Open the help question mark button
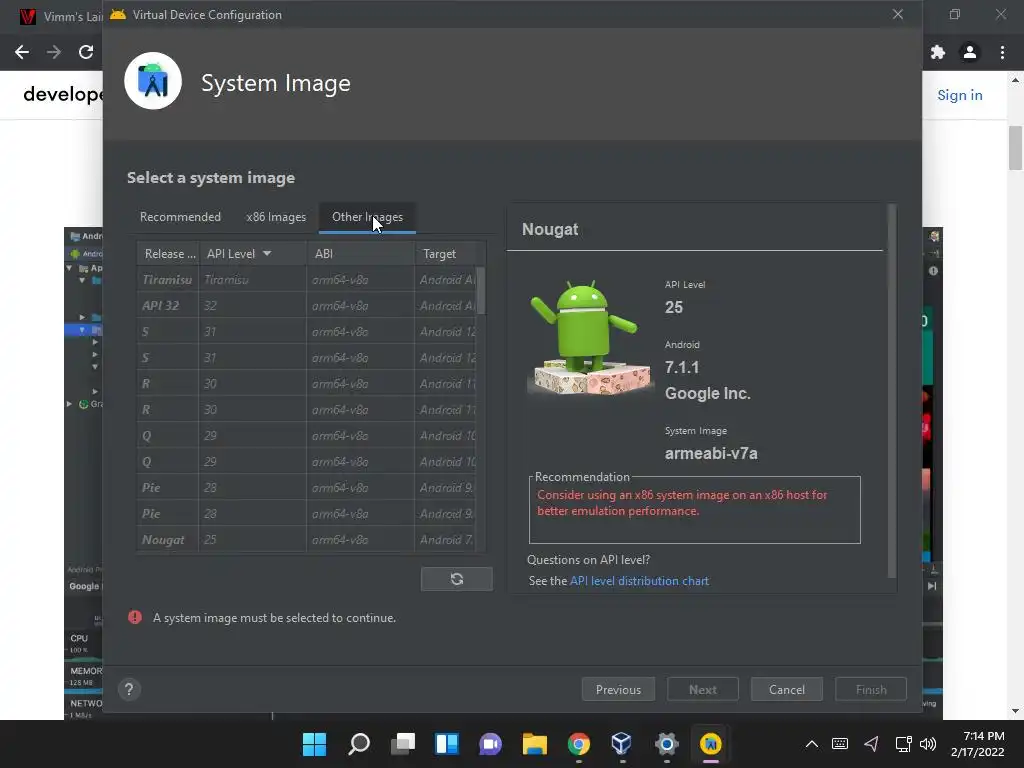The width and height of the screenshot is (1024, 768). point(129,690)
